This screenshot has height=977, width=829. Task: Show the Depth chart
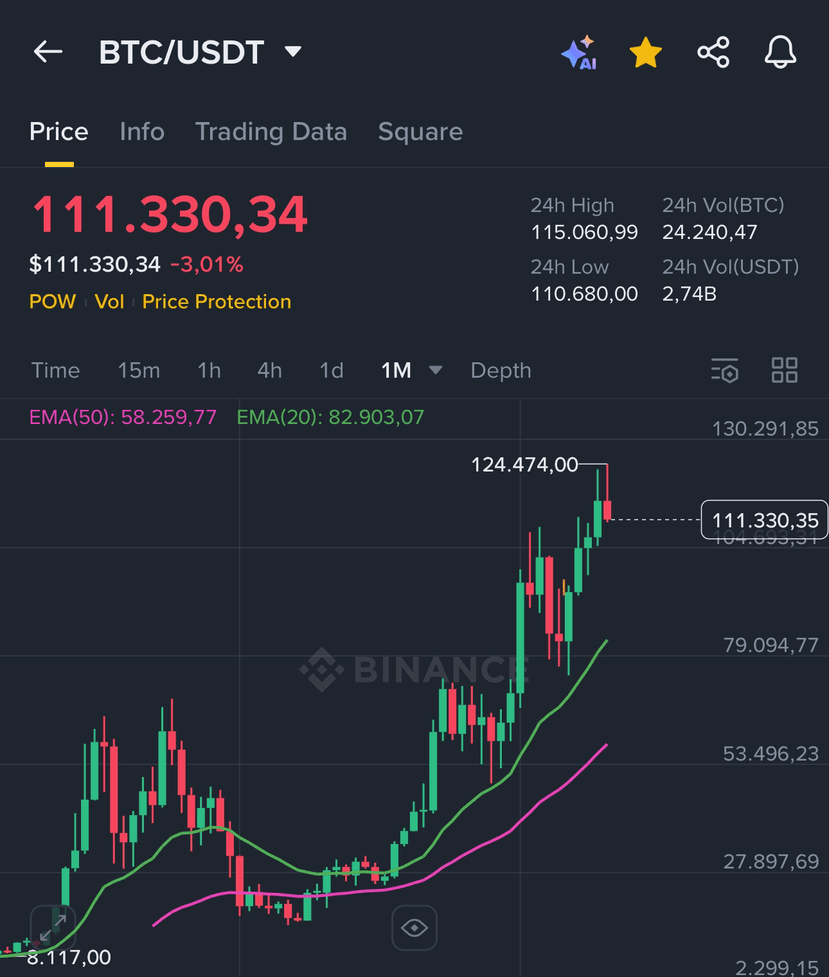click(x=501, y=370)
